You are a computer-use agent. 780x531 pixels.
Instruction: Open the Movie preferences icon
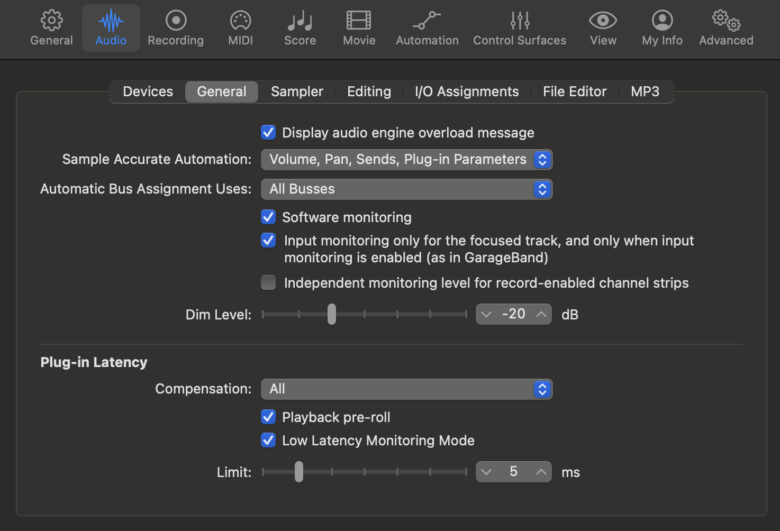pyautogui.click(x=359, y=21)
